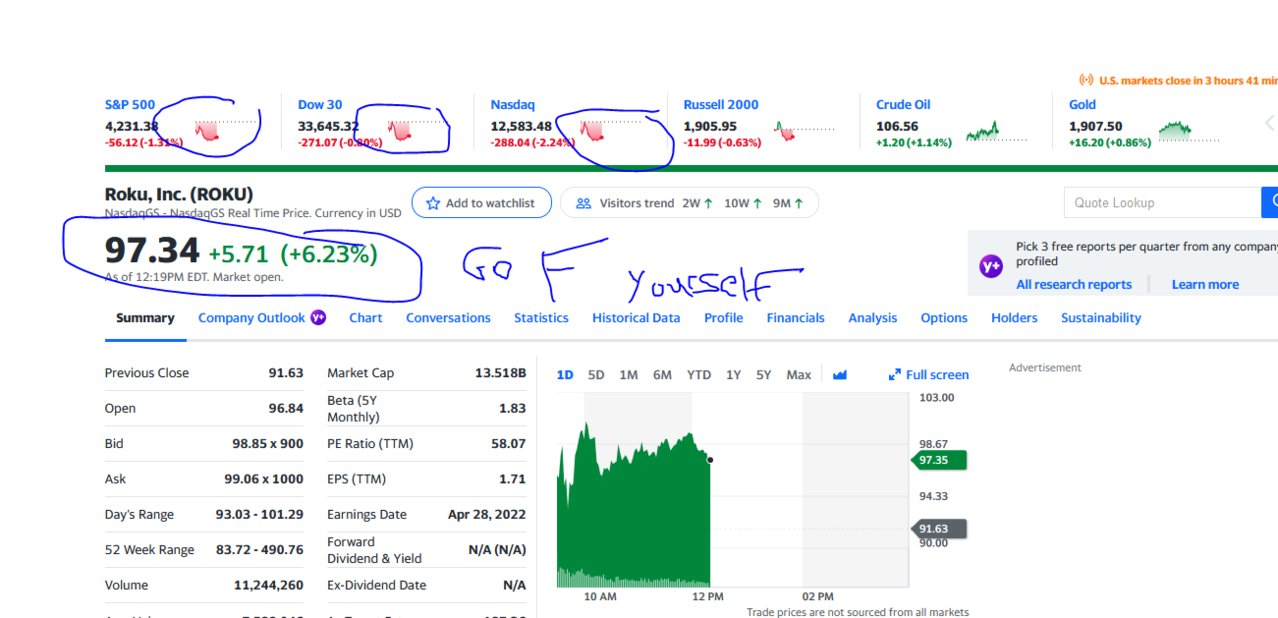Switch chart to 1Y range

(733, 375)
